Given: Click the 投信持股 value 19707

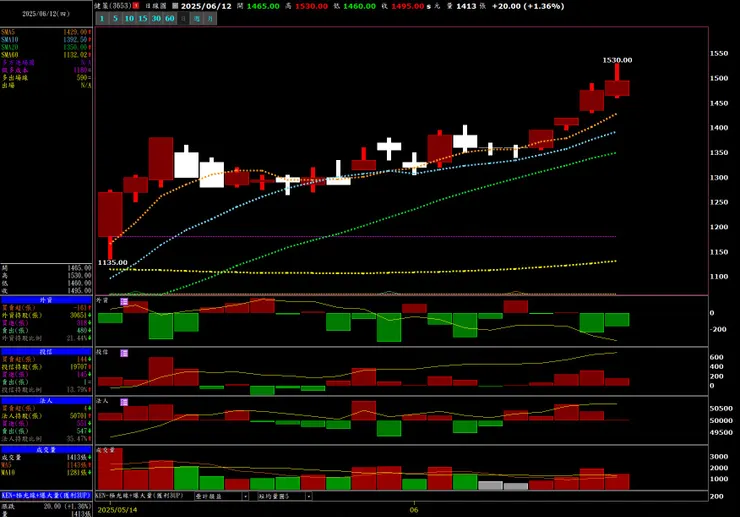Looking at the screenshot, I should (x=78, y=367).
